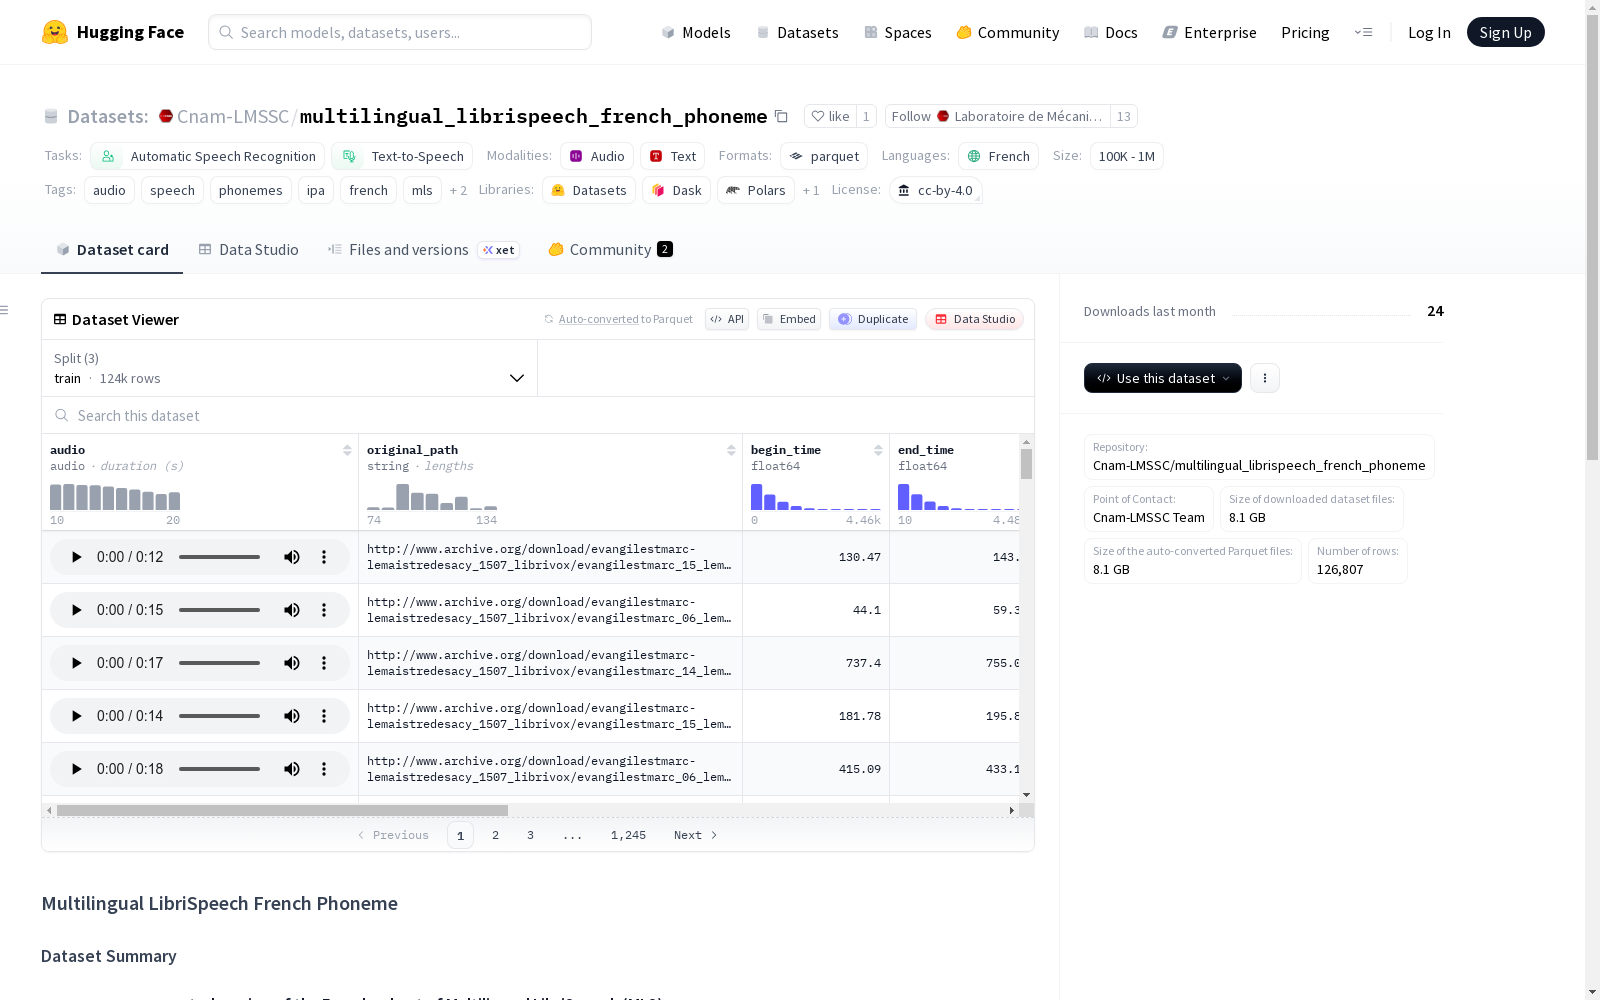
Task: Expand the Split train dropdown
Action: point(289,368)
